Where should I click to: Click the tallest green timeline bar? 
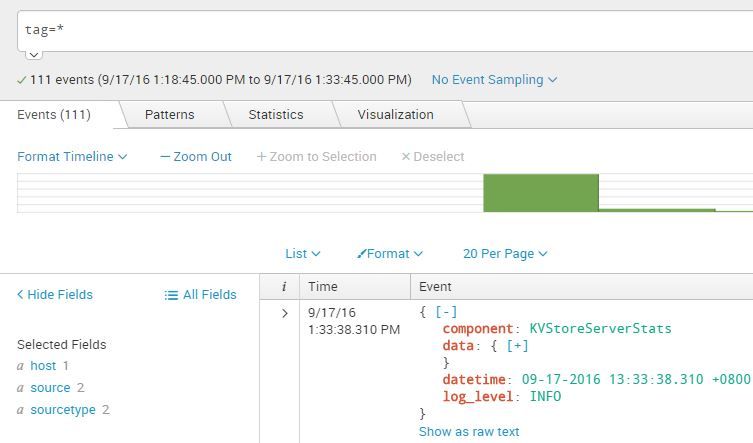point(540,192)
